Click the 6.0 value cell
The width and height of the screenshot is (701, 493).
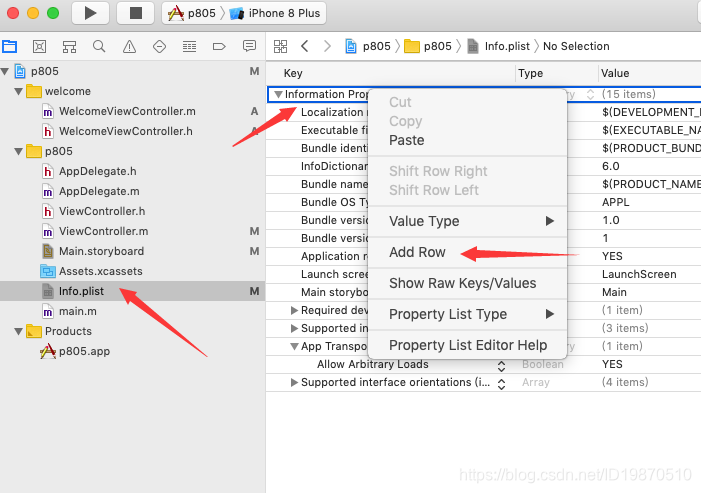[x=610, y=166]
